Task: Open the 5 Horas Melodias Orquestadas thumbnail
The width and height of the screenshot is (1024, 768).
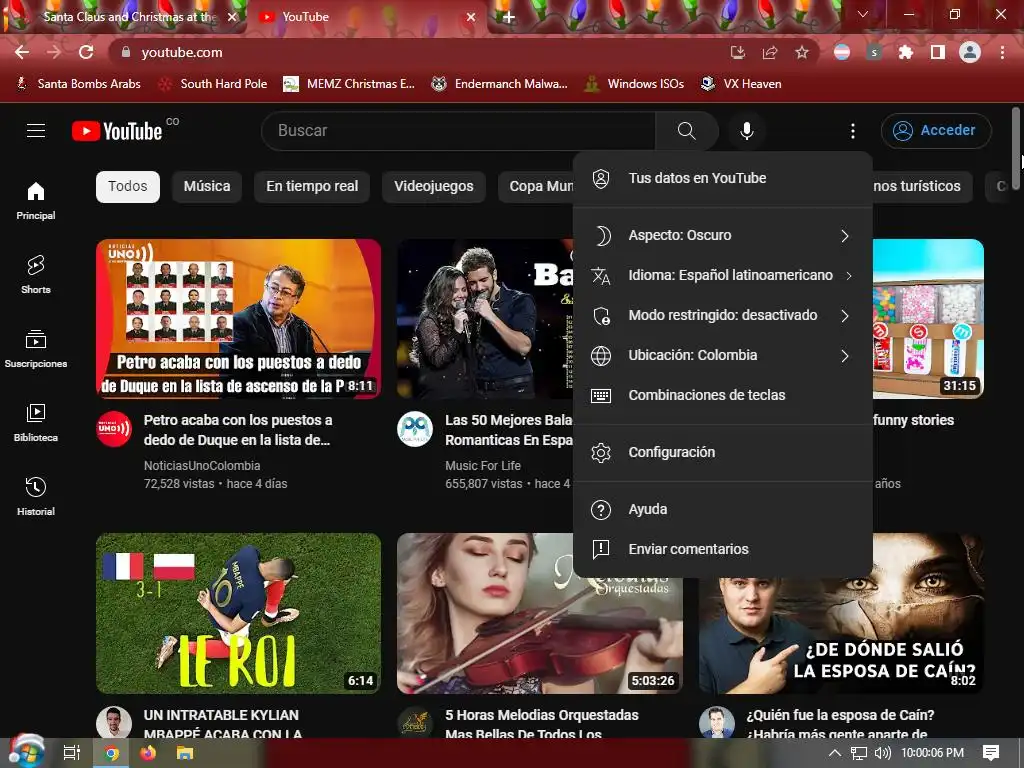Action: tap(539, 613)
